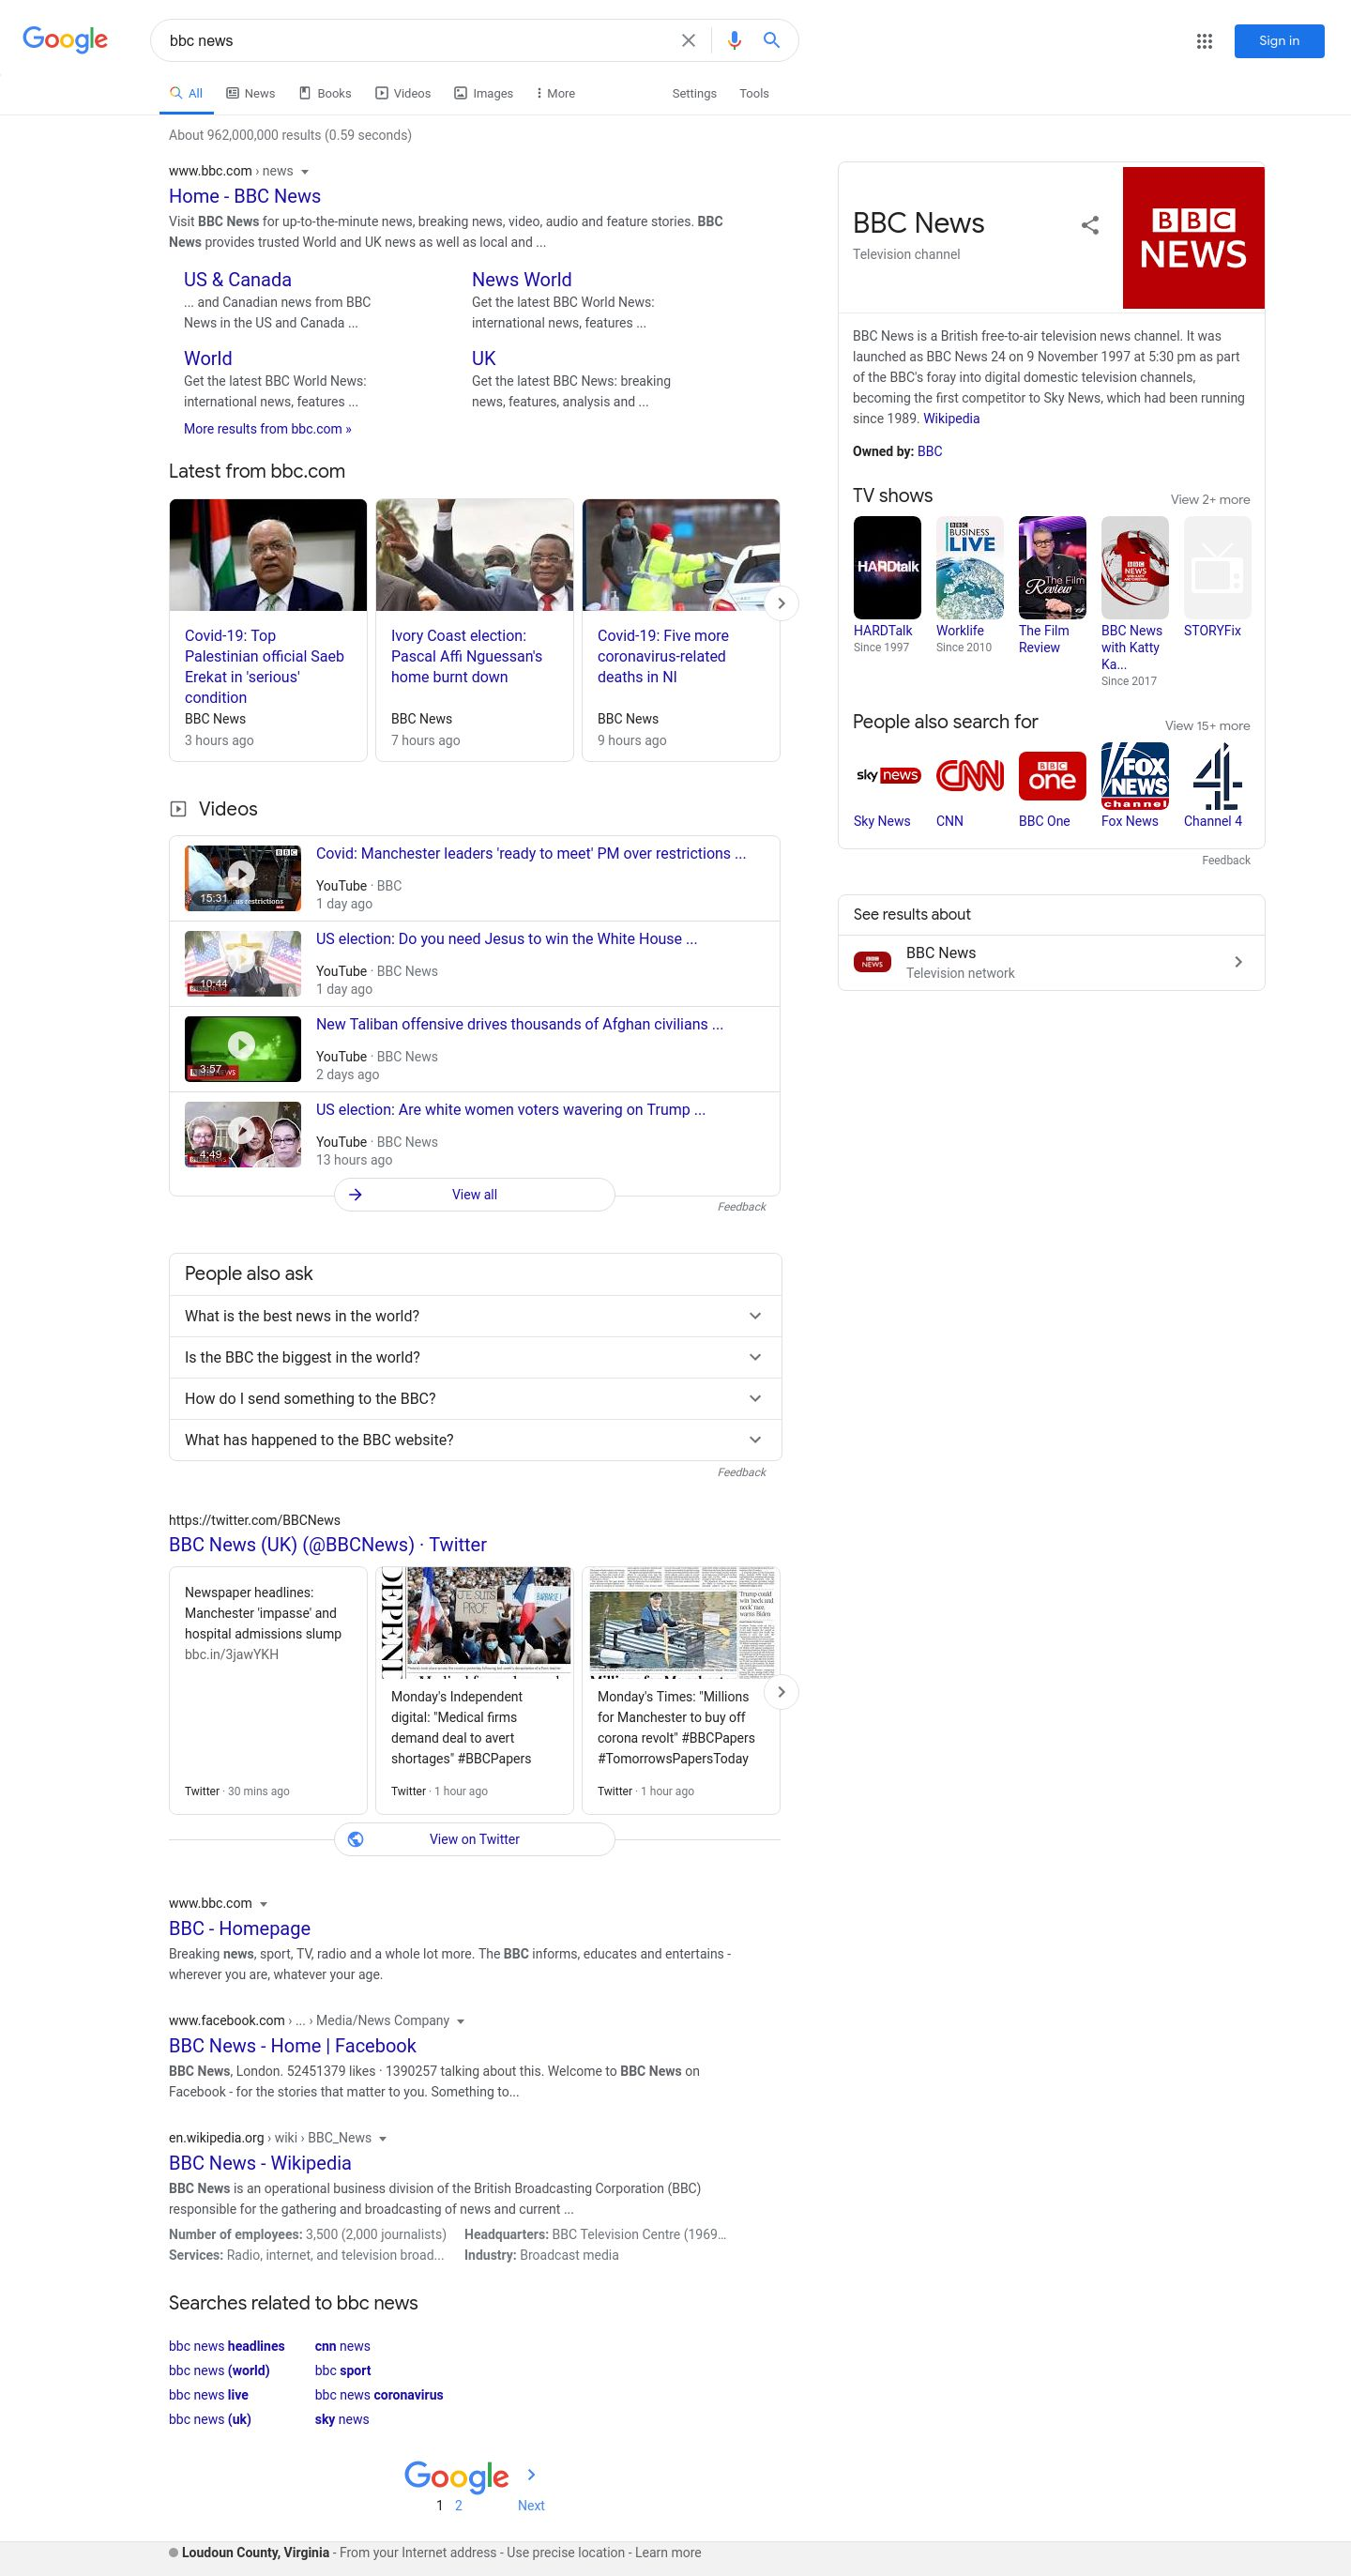Expand 'How do I send something to the BBC?'
Image resolution: width=1351 pixels, height=2576 pixels.
pos(475,1398)
